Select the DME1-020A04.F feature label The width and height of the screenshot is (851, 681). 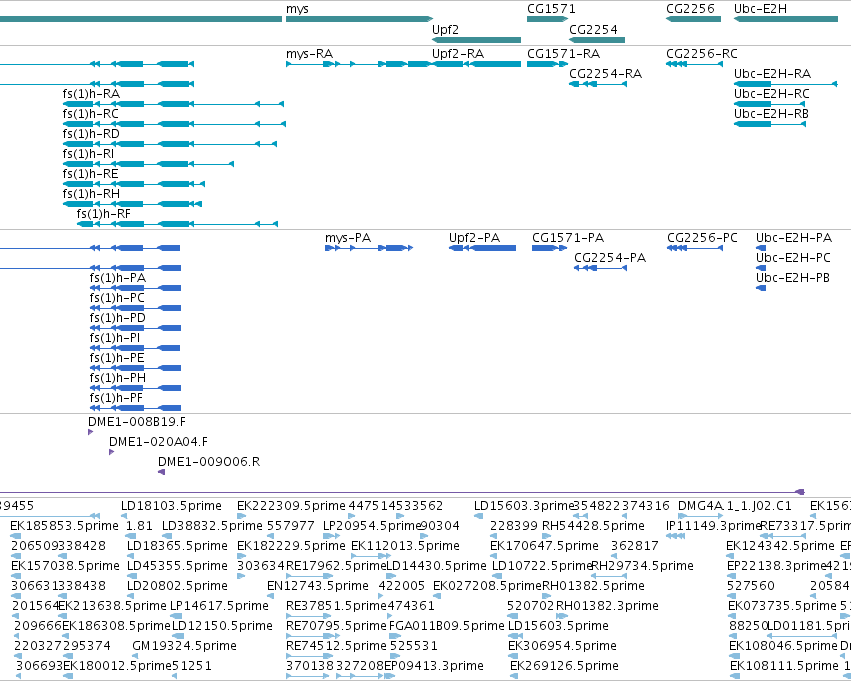[158, 442]
